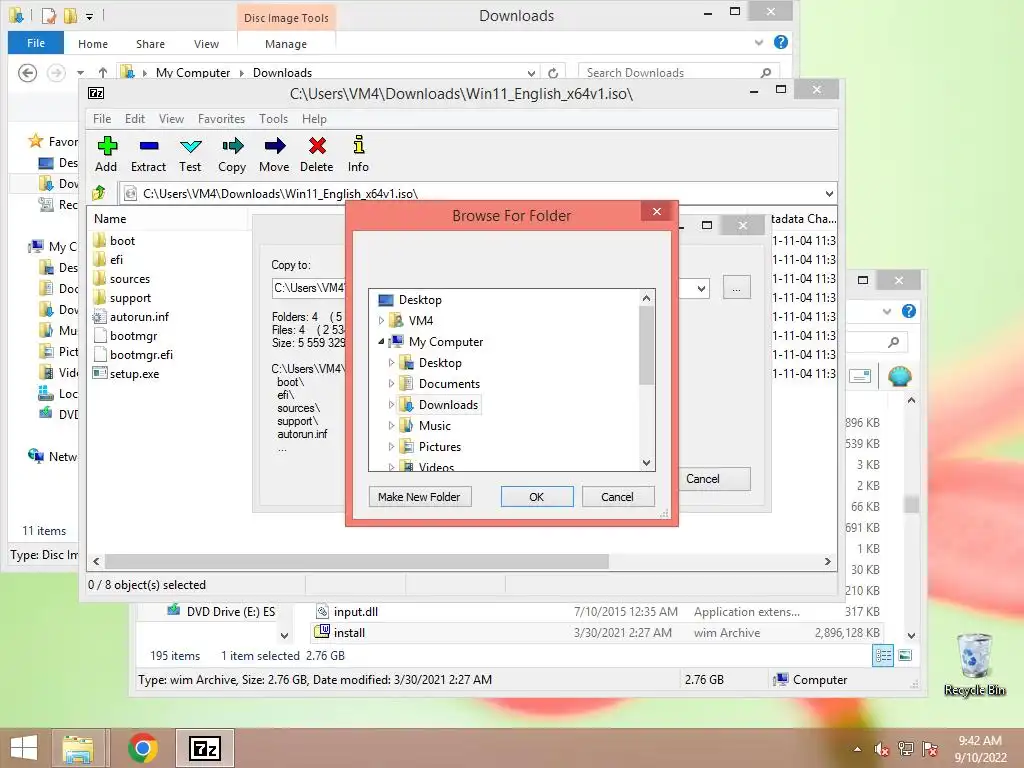Open the View menu in 7-Zip

[171, 119]
